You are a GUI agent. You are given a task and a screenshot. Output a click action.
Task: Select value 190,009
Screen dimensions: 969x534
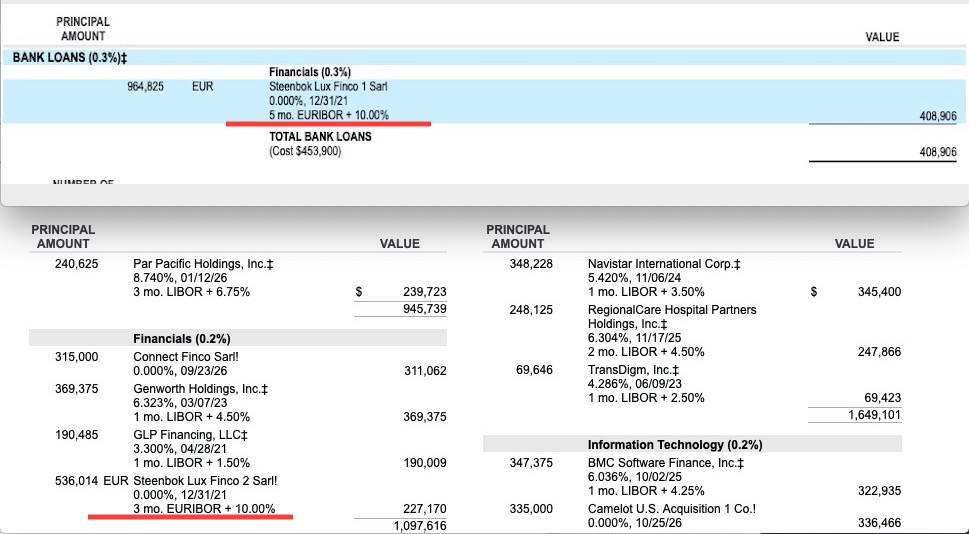(x=425, y=462)
